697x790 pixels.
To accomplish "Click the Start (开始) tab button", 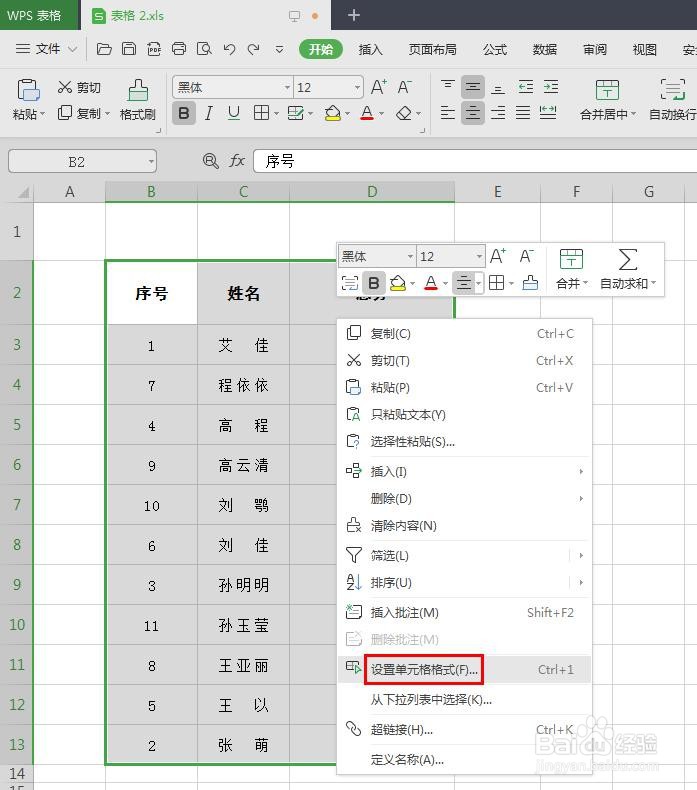I will tap(321, 49).
